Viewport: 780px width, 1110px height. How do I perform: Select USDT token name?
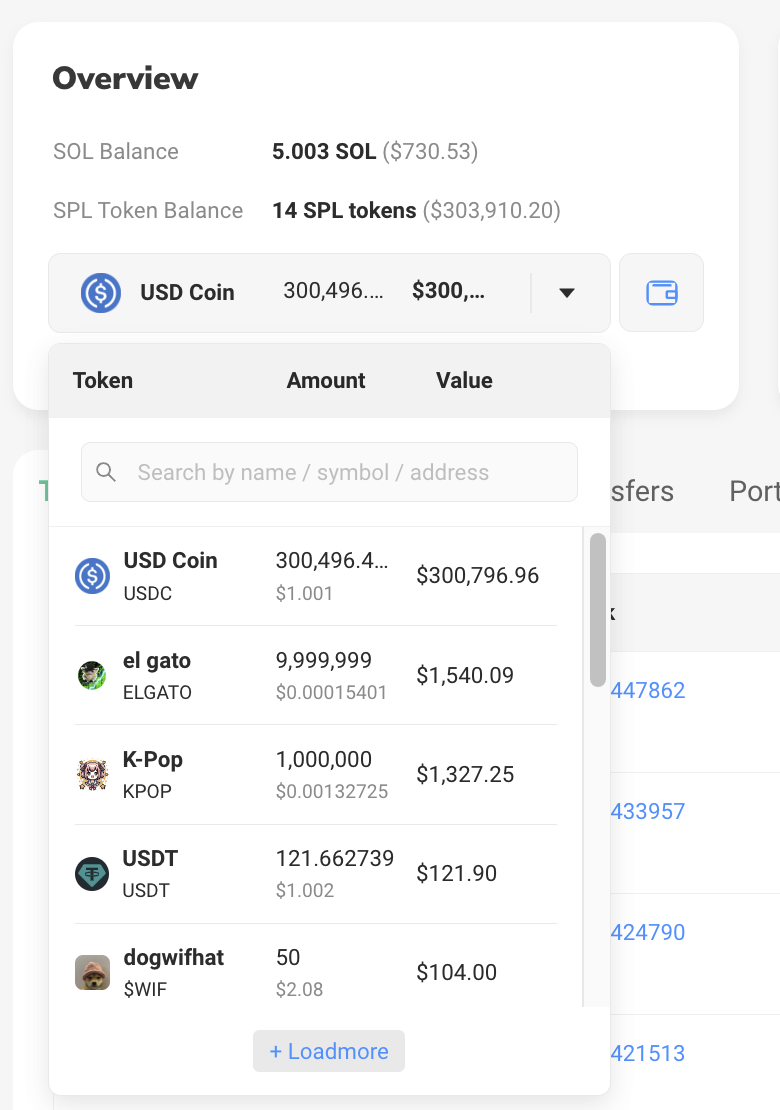[x=150, y=858]
